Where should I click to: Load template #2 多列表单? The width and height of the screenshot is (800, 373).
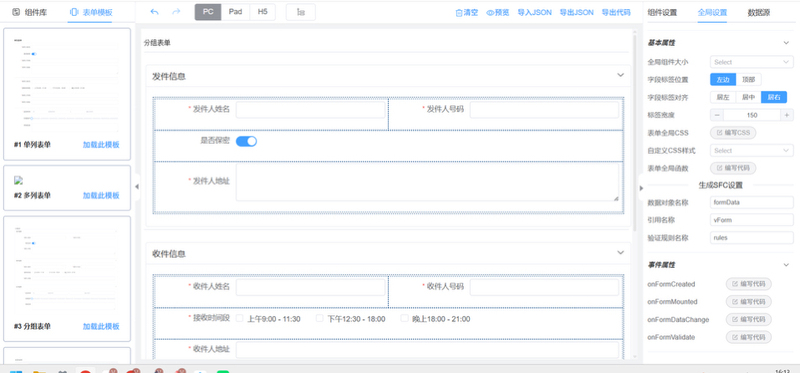click(101, 196)
